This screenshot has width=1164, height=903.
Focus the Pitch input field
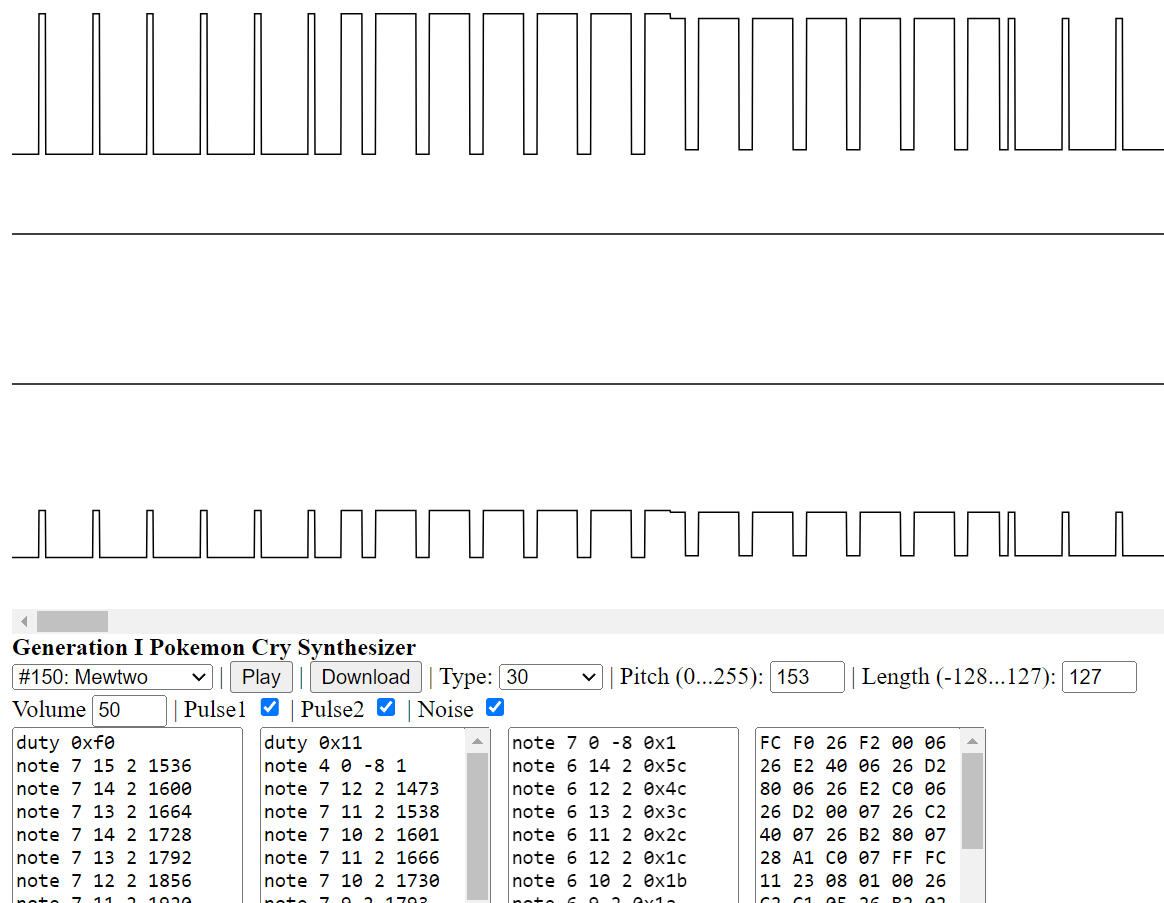coord(806,677)
